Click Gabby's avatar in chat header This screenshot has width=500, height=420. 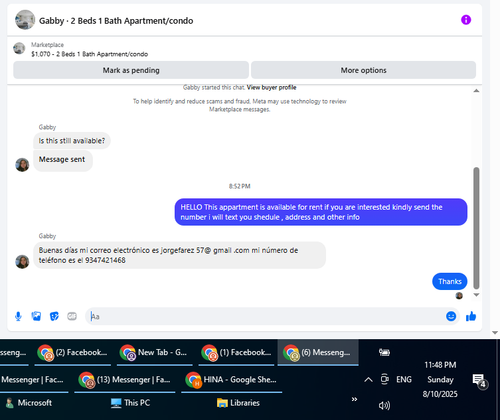point(25,20)
